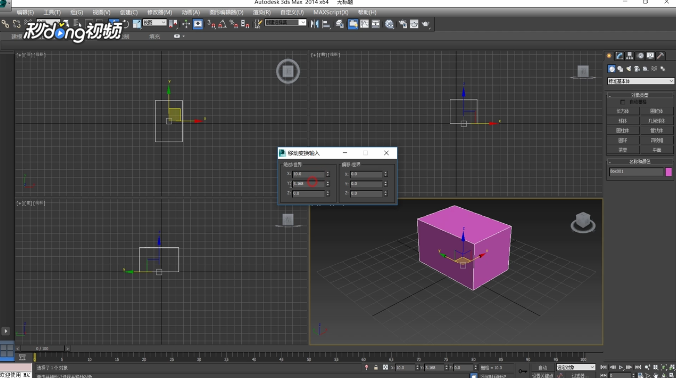Viewport: 676px width, 378px height.
Task: Click Render Production teapot icon
Action: coord(426,24)
